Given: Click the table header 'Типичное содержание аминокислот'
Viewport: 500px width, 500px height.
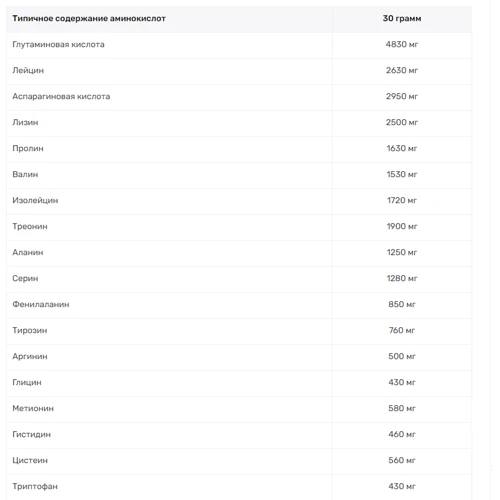Looking at the screenshot, I should pyautogui.click(x=89, y=18).
